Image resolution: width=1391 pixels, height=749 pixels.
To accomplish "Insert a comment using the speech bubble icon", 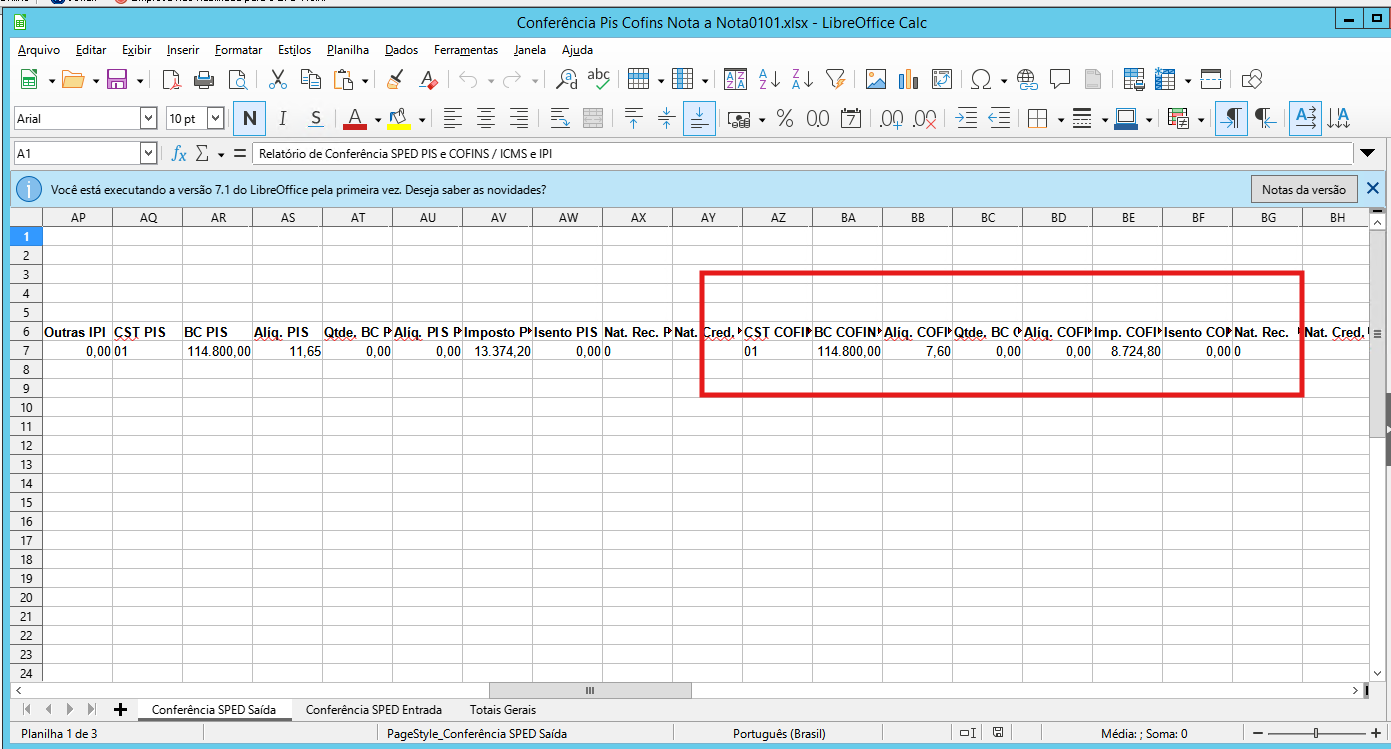I will 1060,80.
